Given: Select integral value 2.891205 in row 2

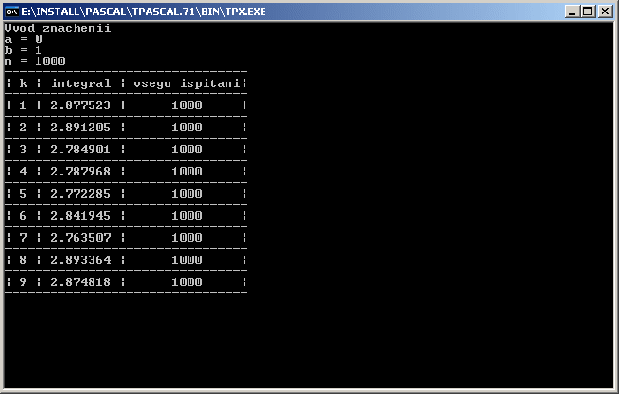Looking at the screenshot, I should pos(80,128).
